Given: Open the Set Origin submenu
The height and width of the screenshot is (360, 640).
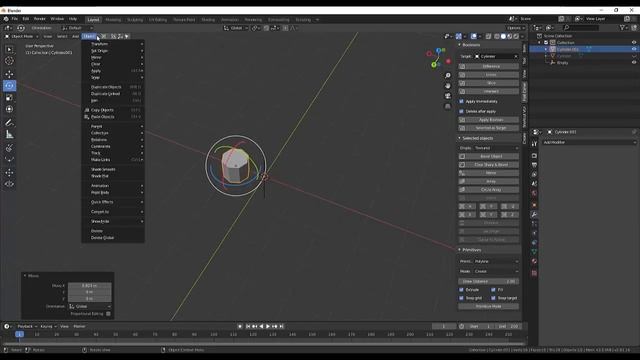Looking at the screenshot, I should [113, 51].
